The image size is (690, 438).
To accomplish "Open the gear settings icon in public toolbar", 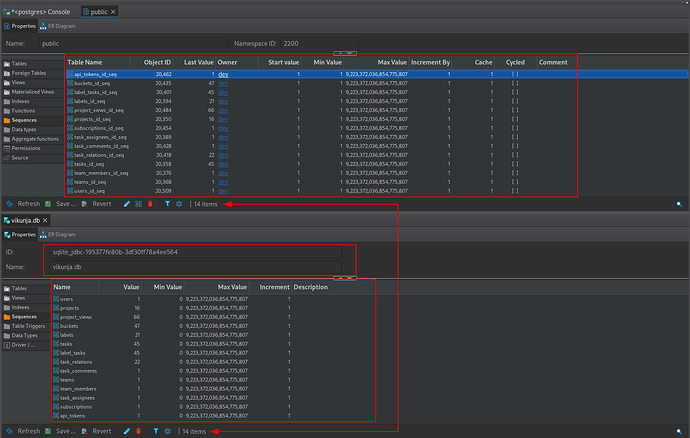I will pos(179,204).
